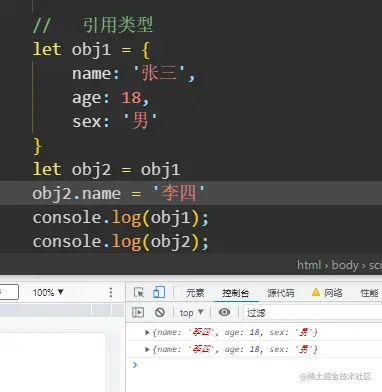Image resolution: width=382 pixels, height=392 pixels.
Task: Activate the inspect element picker icon
Action: pos(138,292)
